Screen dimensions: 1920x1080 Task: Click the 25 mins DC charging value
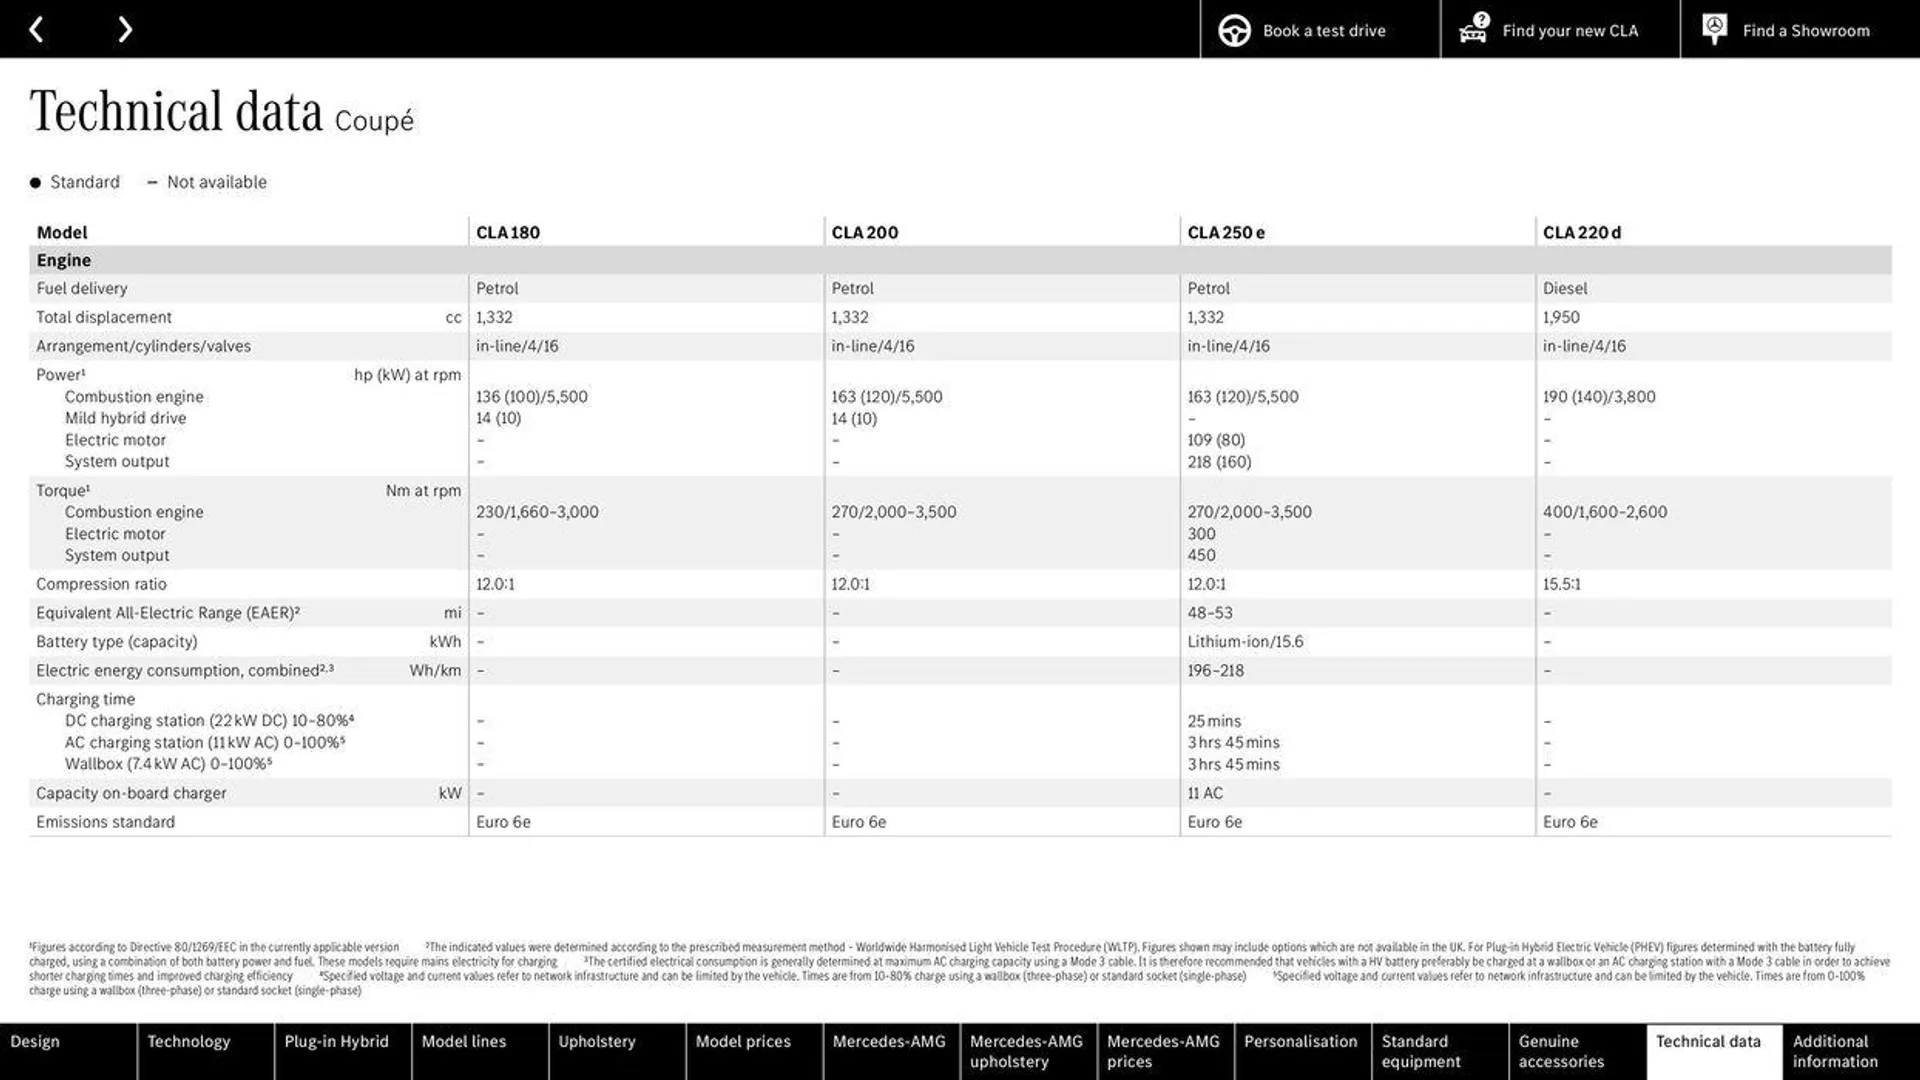(1214, 721)
